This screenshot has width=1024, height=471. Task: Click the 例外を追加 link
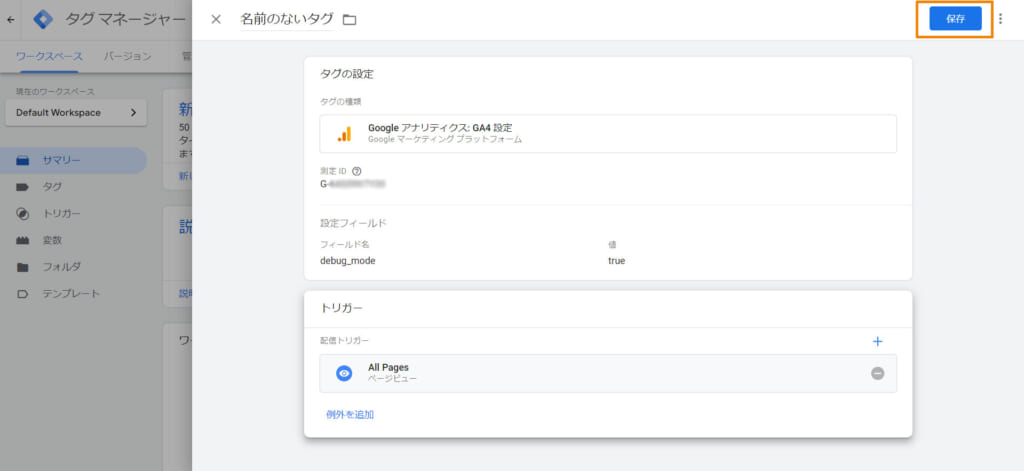[350, 414]
